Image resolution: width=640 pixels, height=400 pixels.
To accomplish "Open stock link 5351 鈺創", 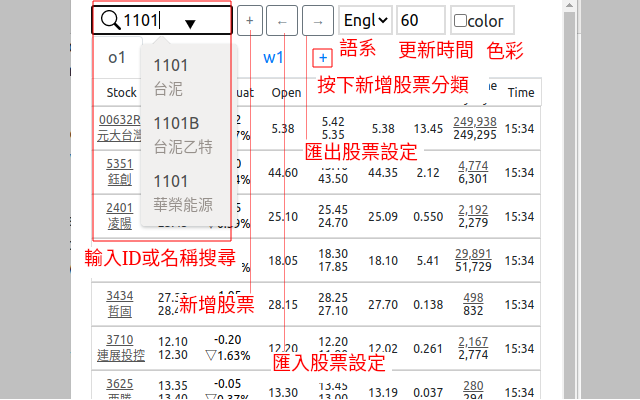I will coord(120,171).
